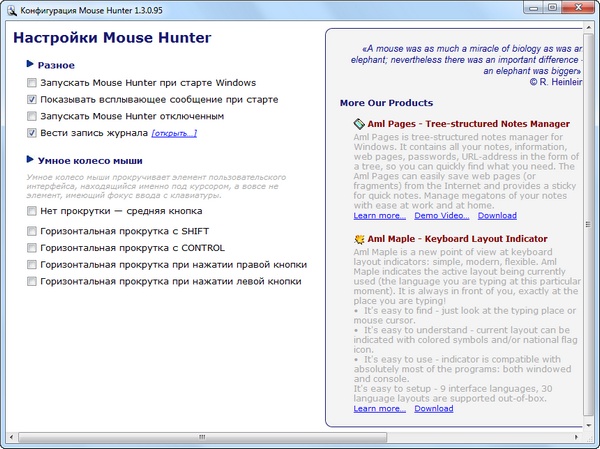
Task: Click the Aml Pages product icon
Action: (359, 124)
